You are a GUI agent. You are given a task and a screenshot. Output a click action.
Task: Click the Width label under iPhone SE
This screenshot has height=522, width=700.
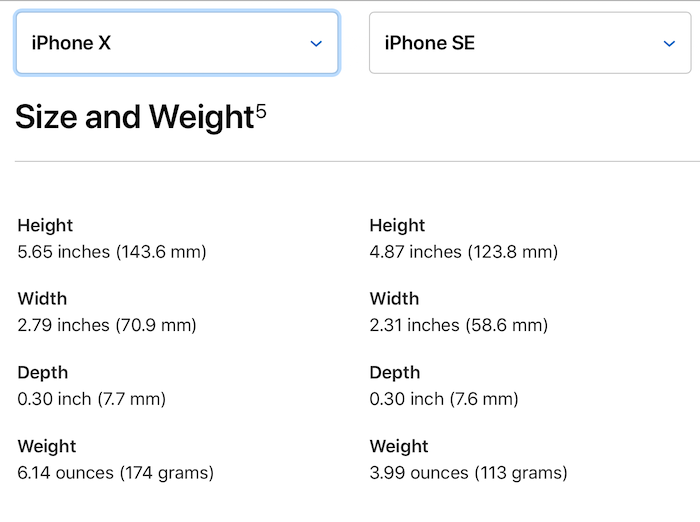(x=394, y=299)
